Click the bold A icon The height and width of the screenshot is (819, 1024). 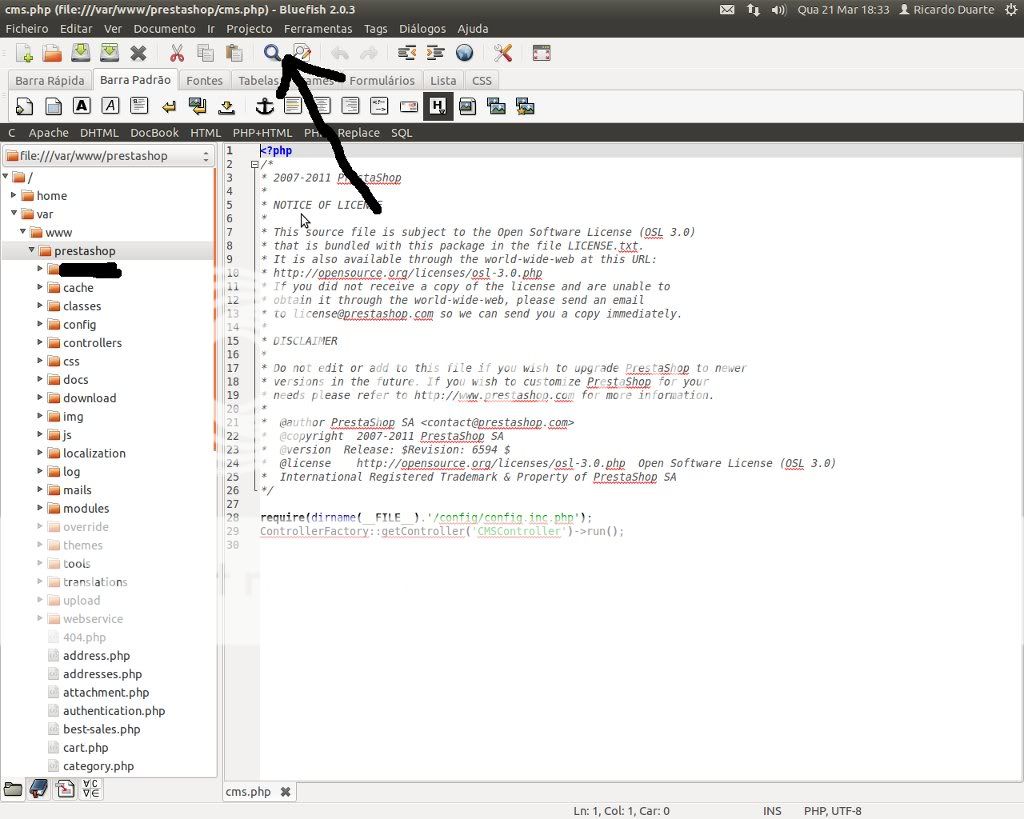tap(82, 106)
